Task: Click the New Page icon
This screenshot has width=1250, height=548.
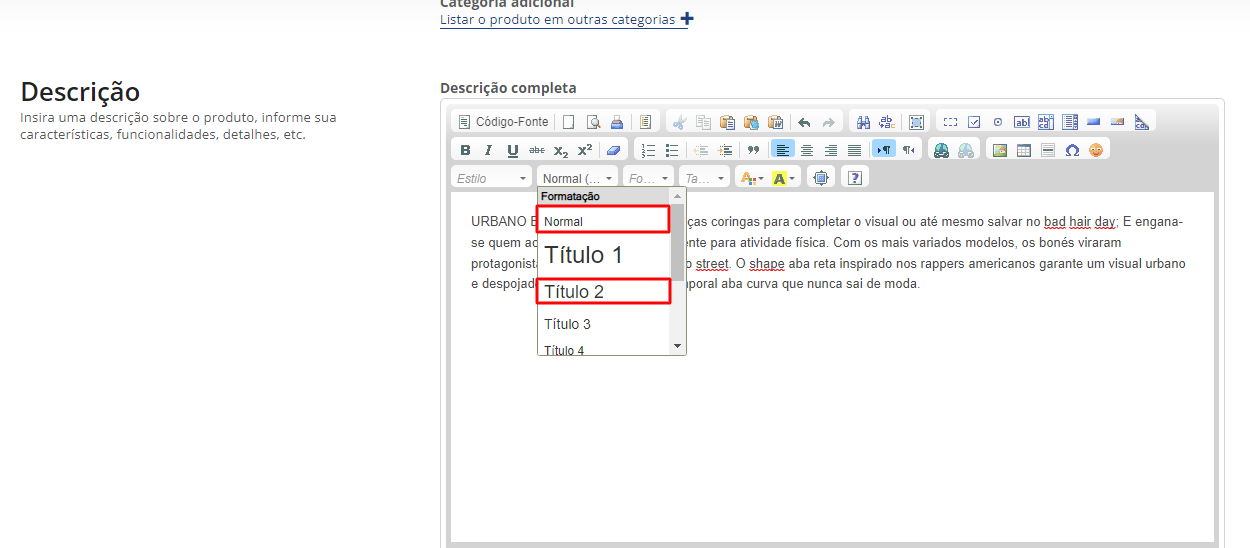Action: (x=569, y=122)
